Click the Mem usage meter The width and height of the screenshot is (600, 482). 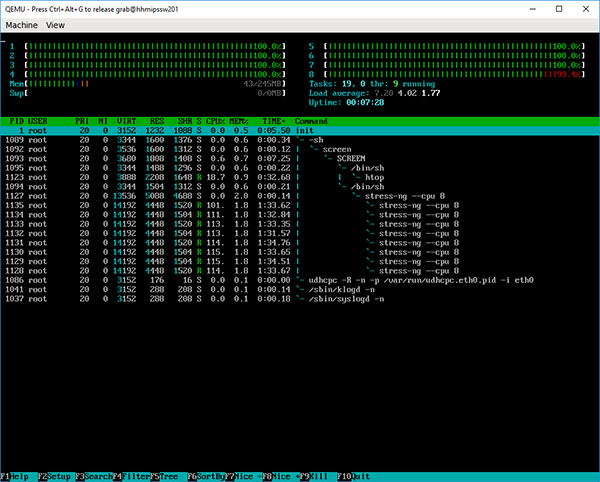coord(148,84)
